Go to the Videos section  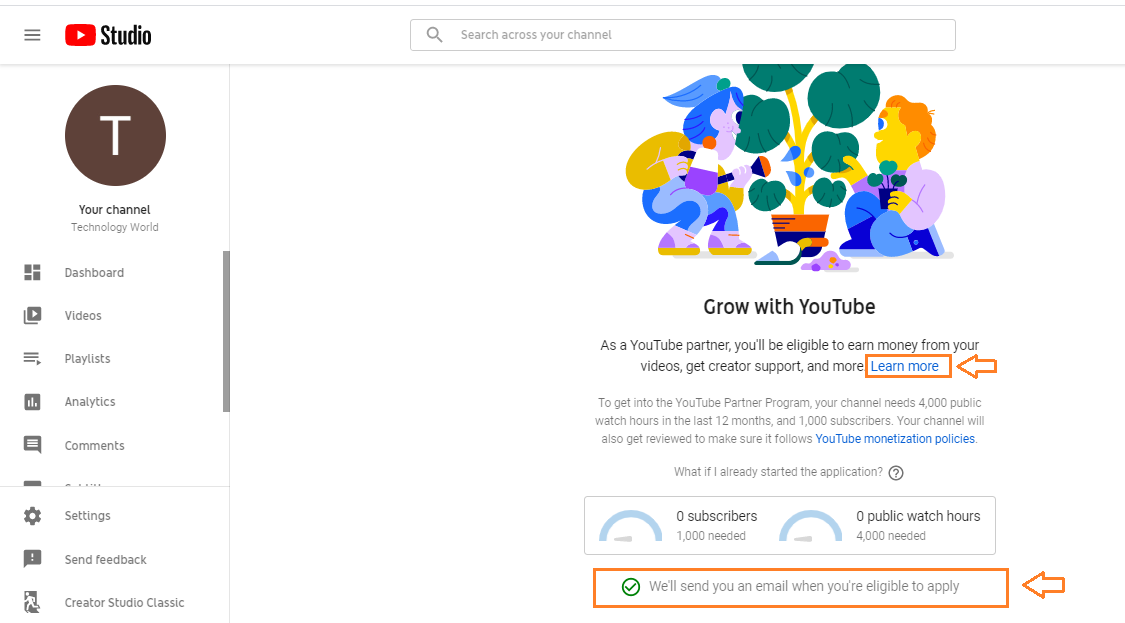click(x=83, y=316)
